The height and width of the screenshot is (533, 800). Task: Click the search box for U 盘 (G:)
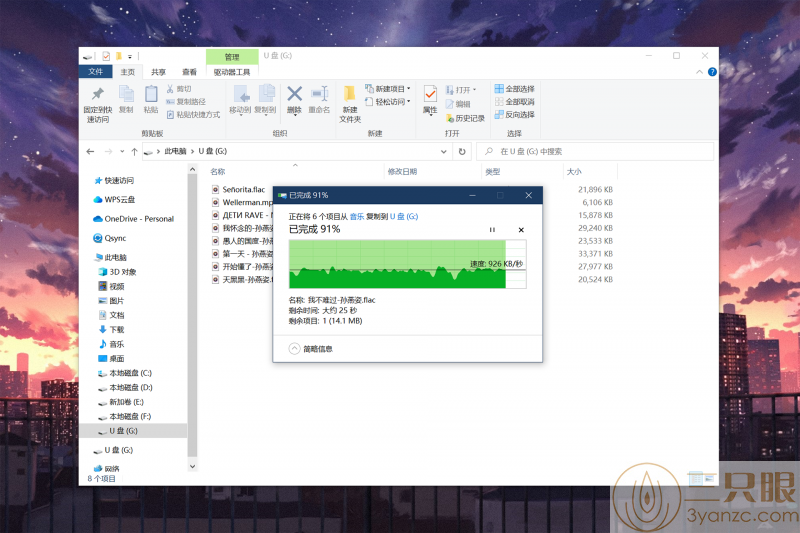pyautogui.click(x=594, y=151)
